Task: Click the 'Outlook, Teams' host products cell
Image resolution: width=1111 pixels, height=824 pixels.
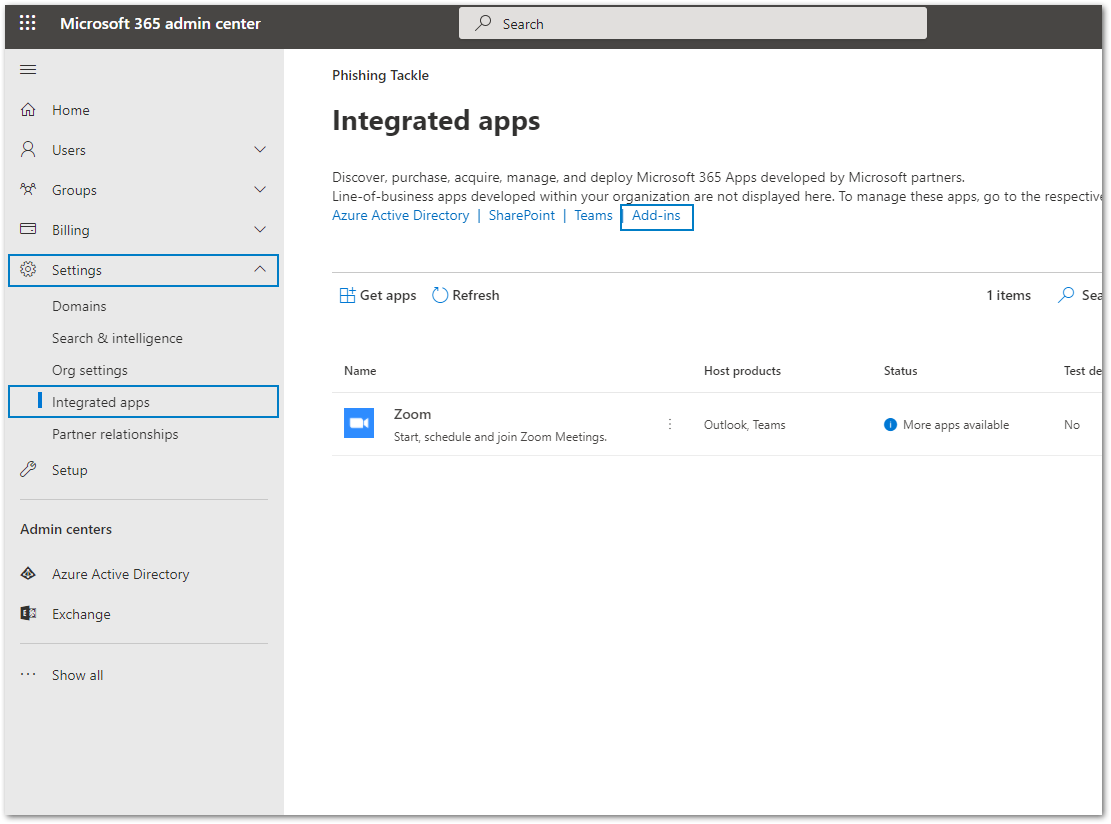Action: 745,424
